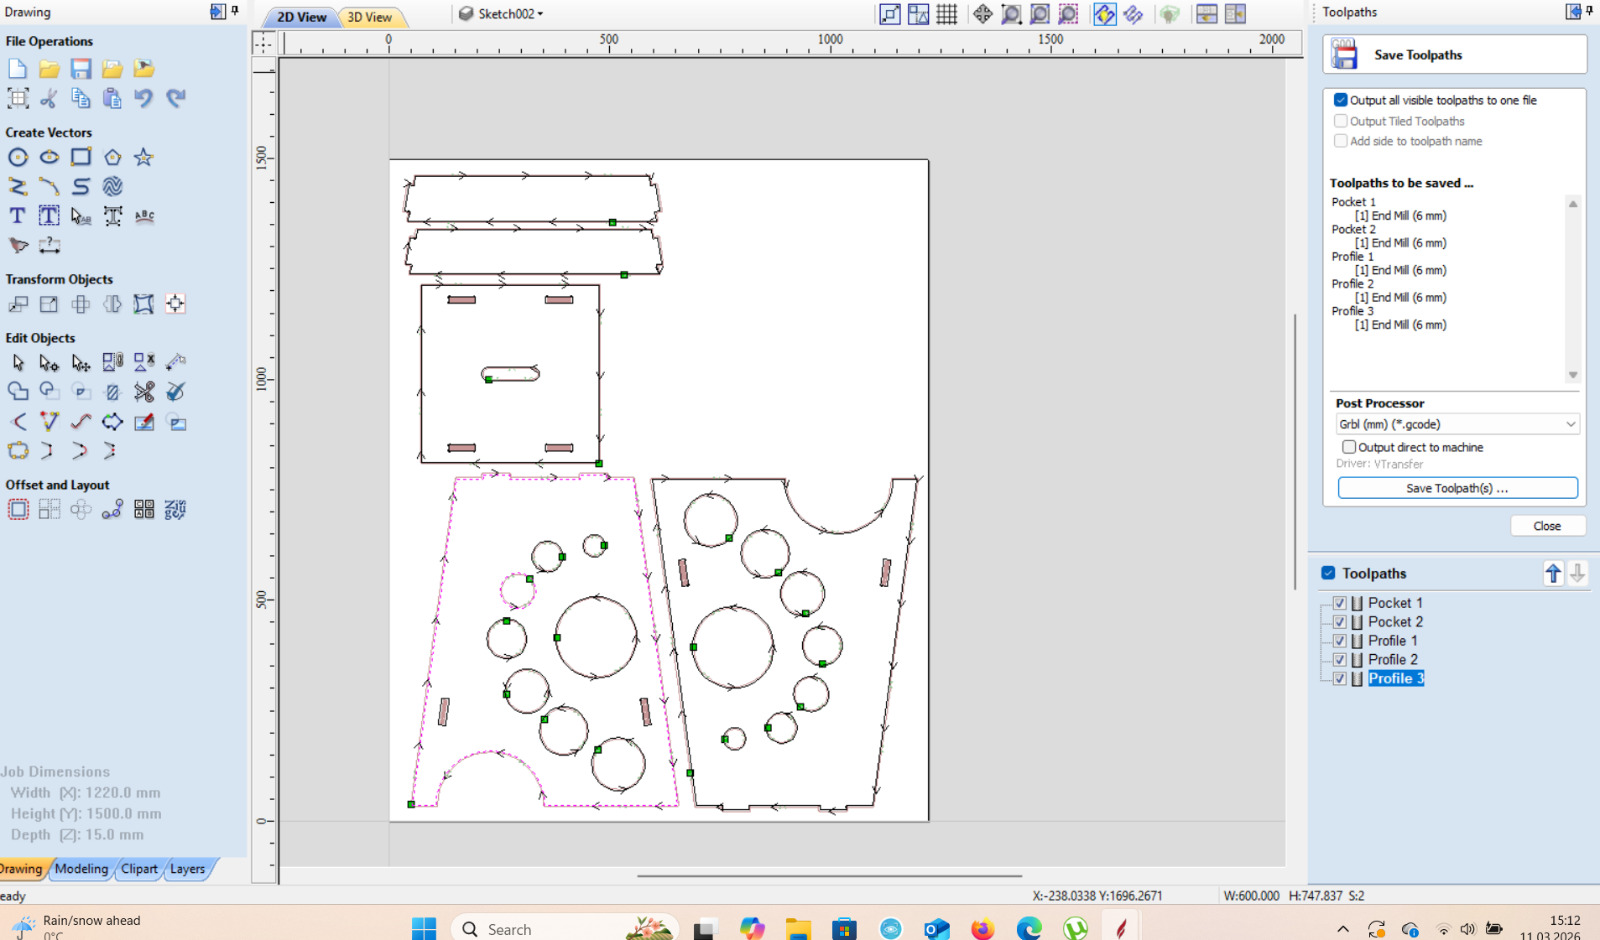Enable 'Output direct to machine' checkbox

coord(1349,447)
